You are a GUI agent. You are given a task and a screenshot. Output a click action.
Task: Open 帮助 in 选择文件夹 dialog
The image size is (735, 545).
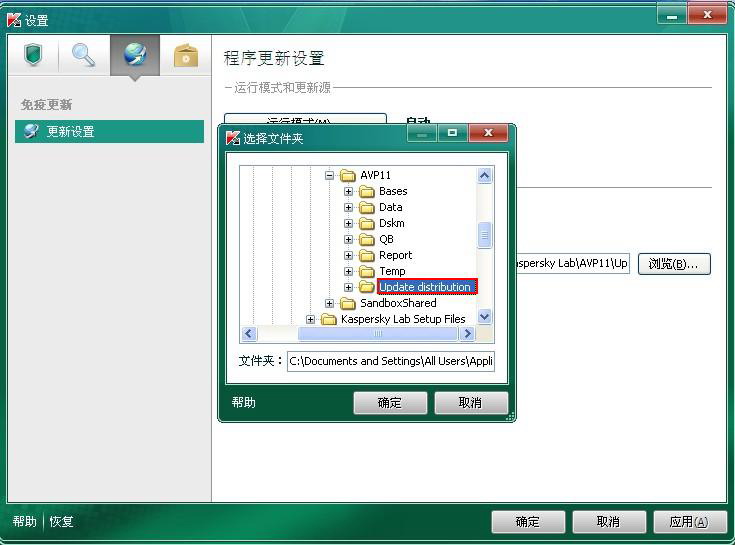(x=243, y=402)
